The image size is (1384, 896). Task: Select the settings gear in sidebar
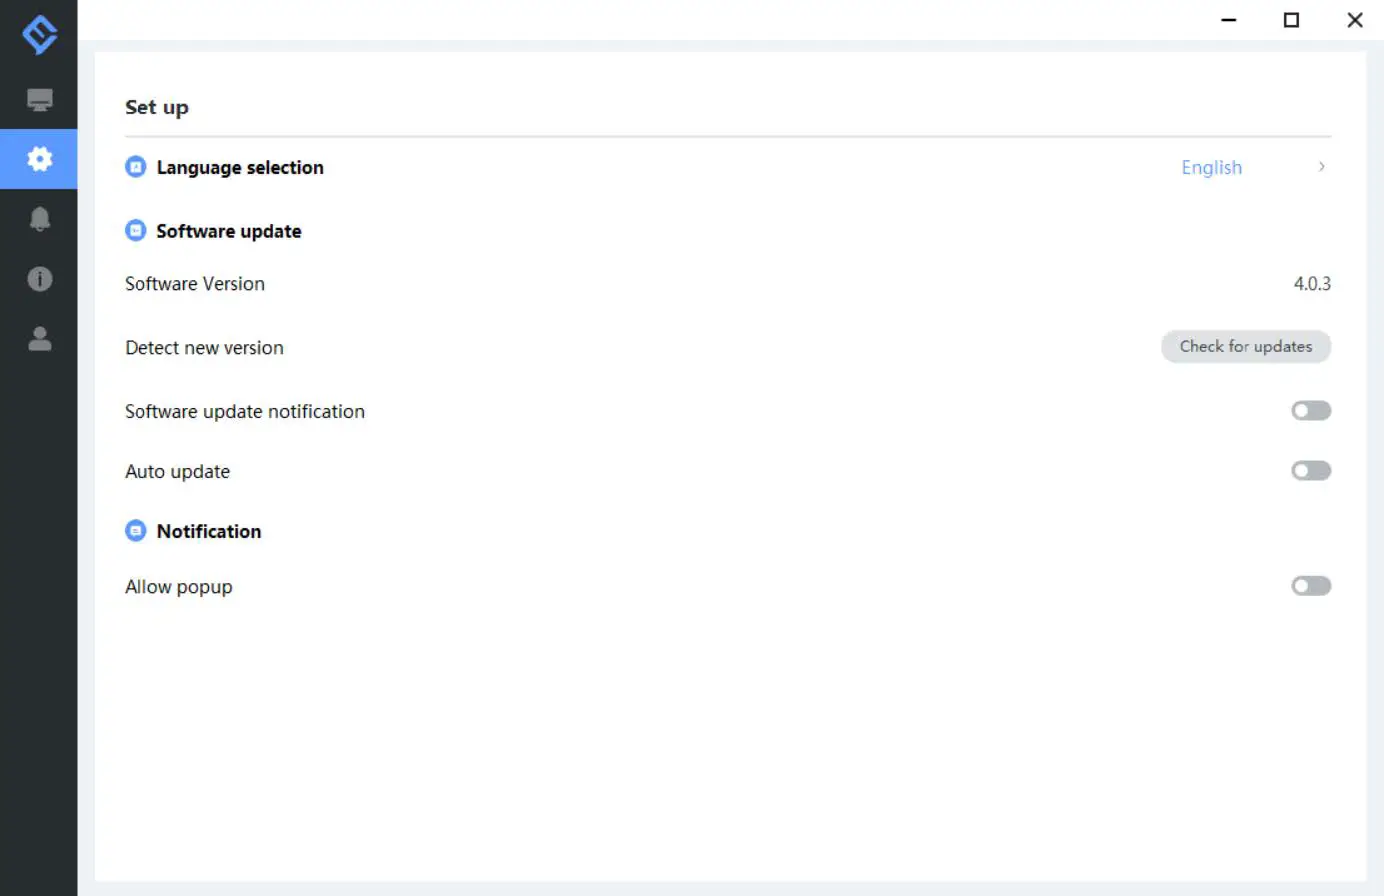coord(39,158)
